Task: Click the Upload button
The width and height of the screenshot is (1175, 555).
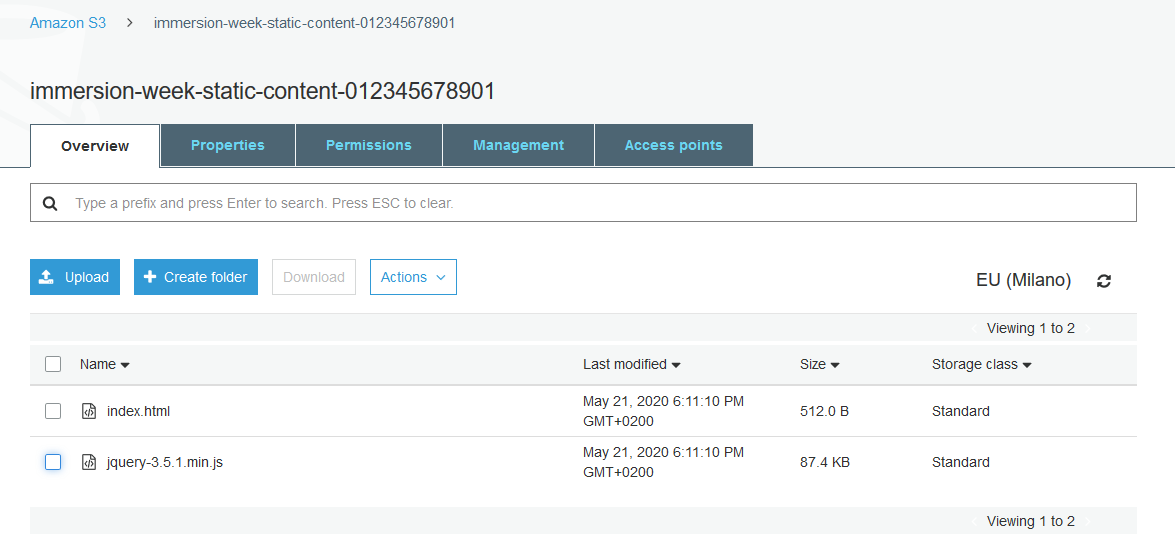Action: click(75, 277)
